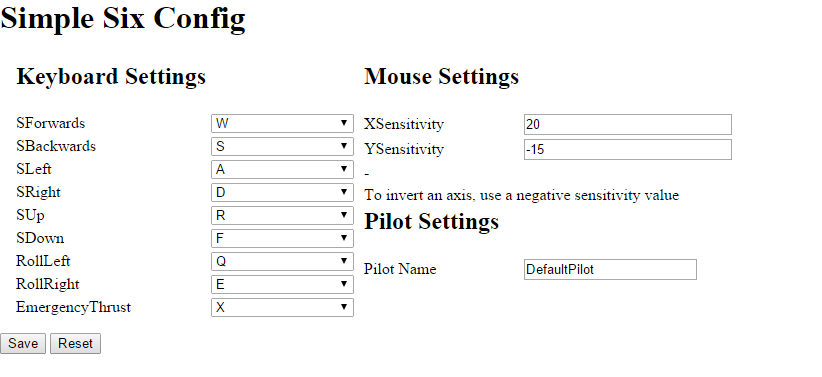Focus the XSensitivity input field
The width and height of the screenshot is (822, 377).
point(628,124)
